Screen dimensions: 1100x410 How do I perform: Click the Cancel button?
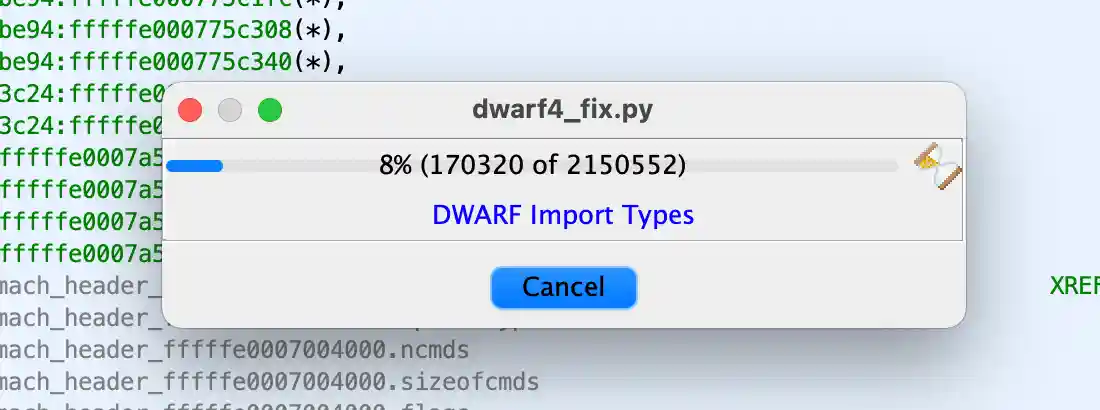(563, 287)
